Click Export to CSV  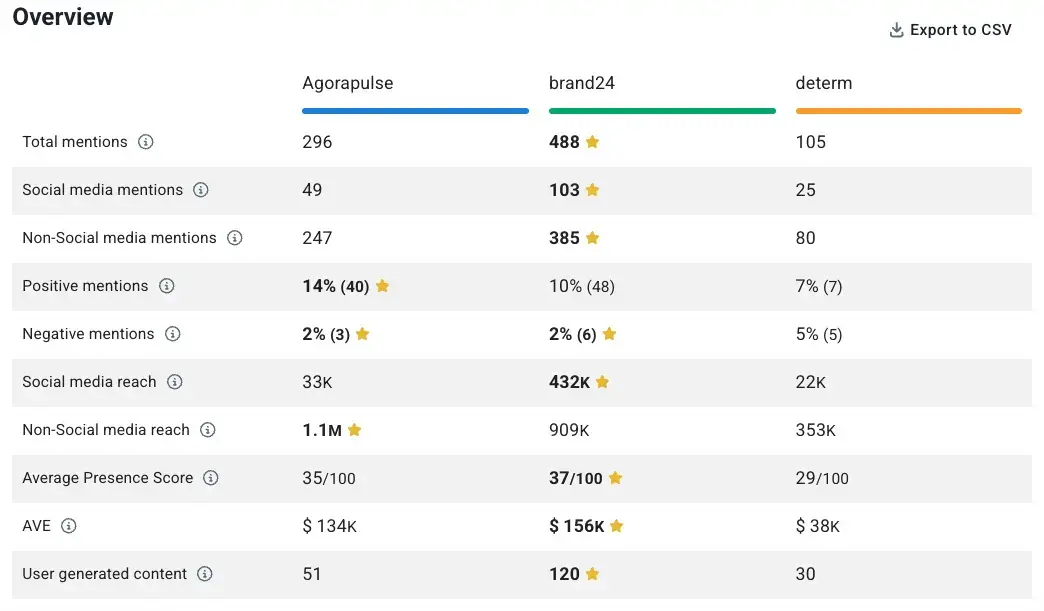point(960,30)
